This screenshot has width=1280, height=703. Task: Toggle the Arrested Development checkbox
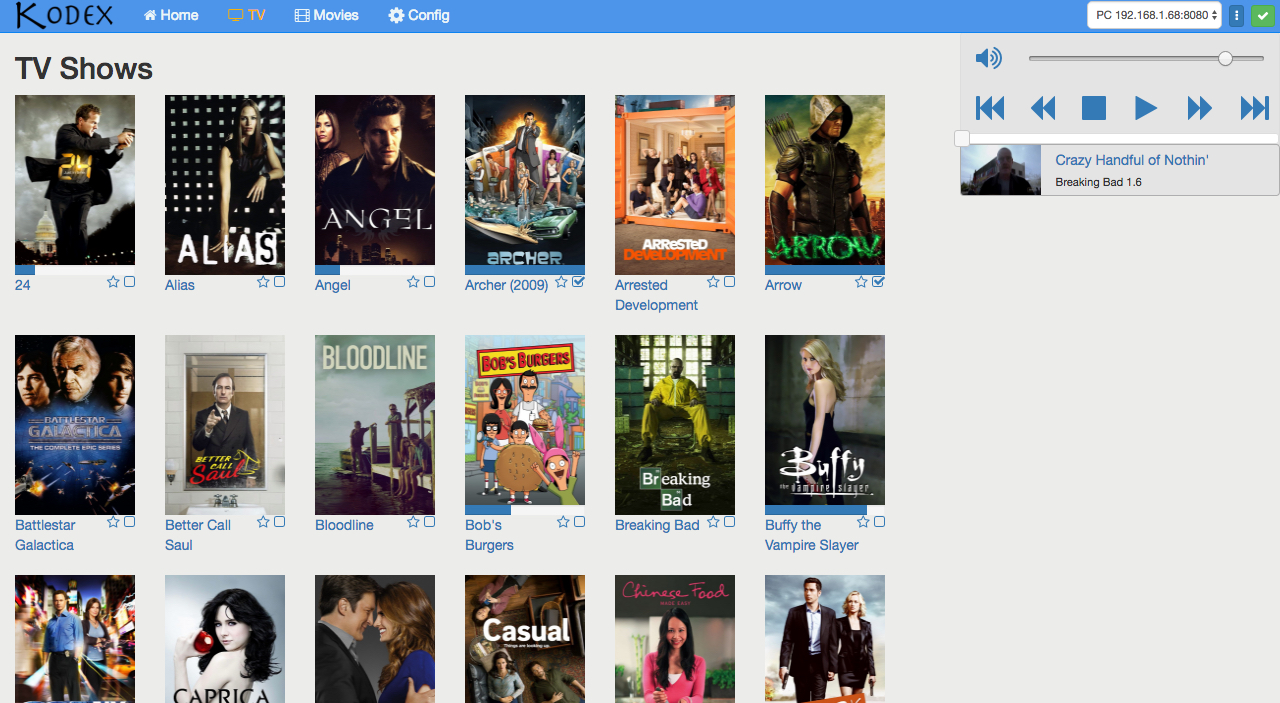tap(729, 282)
